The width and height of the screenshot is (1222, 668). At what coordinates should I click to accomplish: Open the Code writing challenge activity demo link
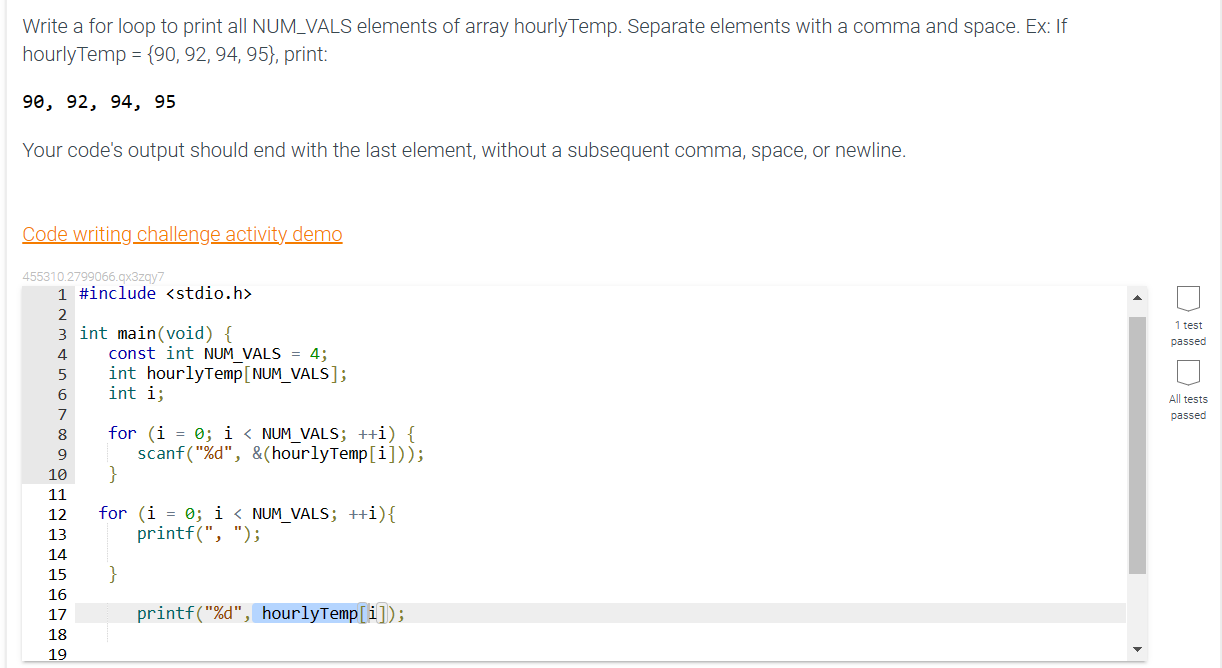[182, 233]
